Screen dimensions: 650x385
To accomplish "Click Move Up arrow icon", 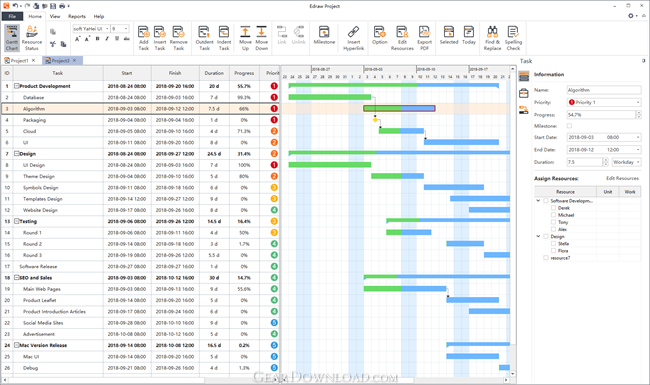I will pyautogui.click(x=245, y=38).
